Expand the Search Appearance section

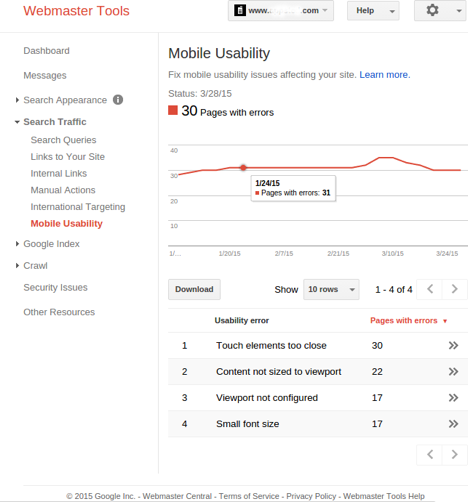click(17, 100)
